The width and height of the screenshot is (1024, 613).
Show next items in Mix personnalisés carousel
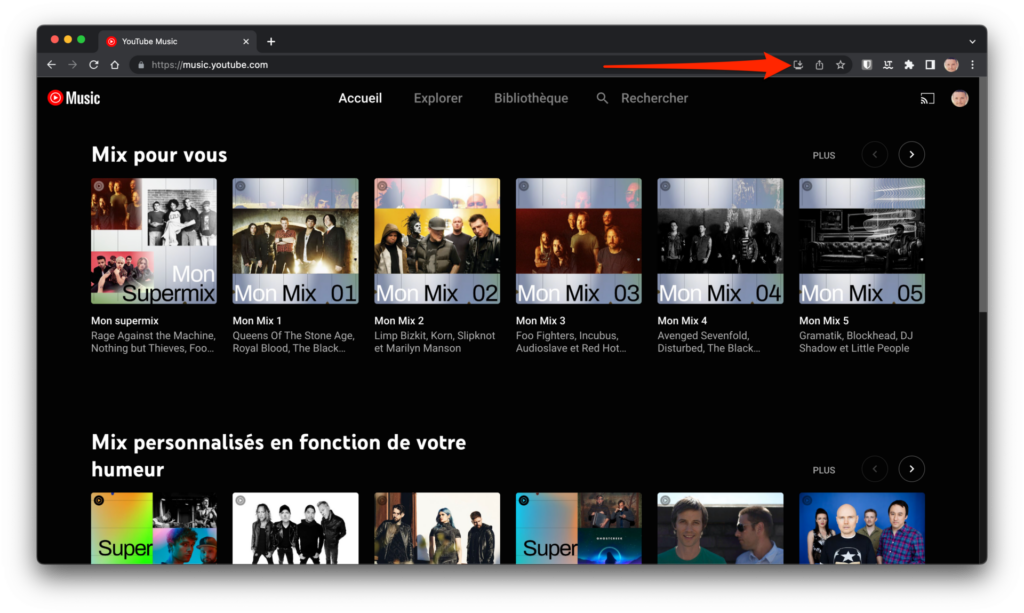tap(912, 469)
